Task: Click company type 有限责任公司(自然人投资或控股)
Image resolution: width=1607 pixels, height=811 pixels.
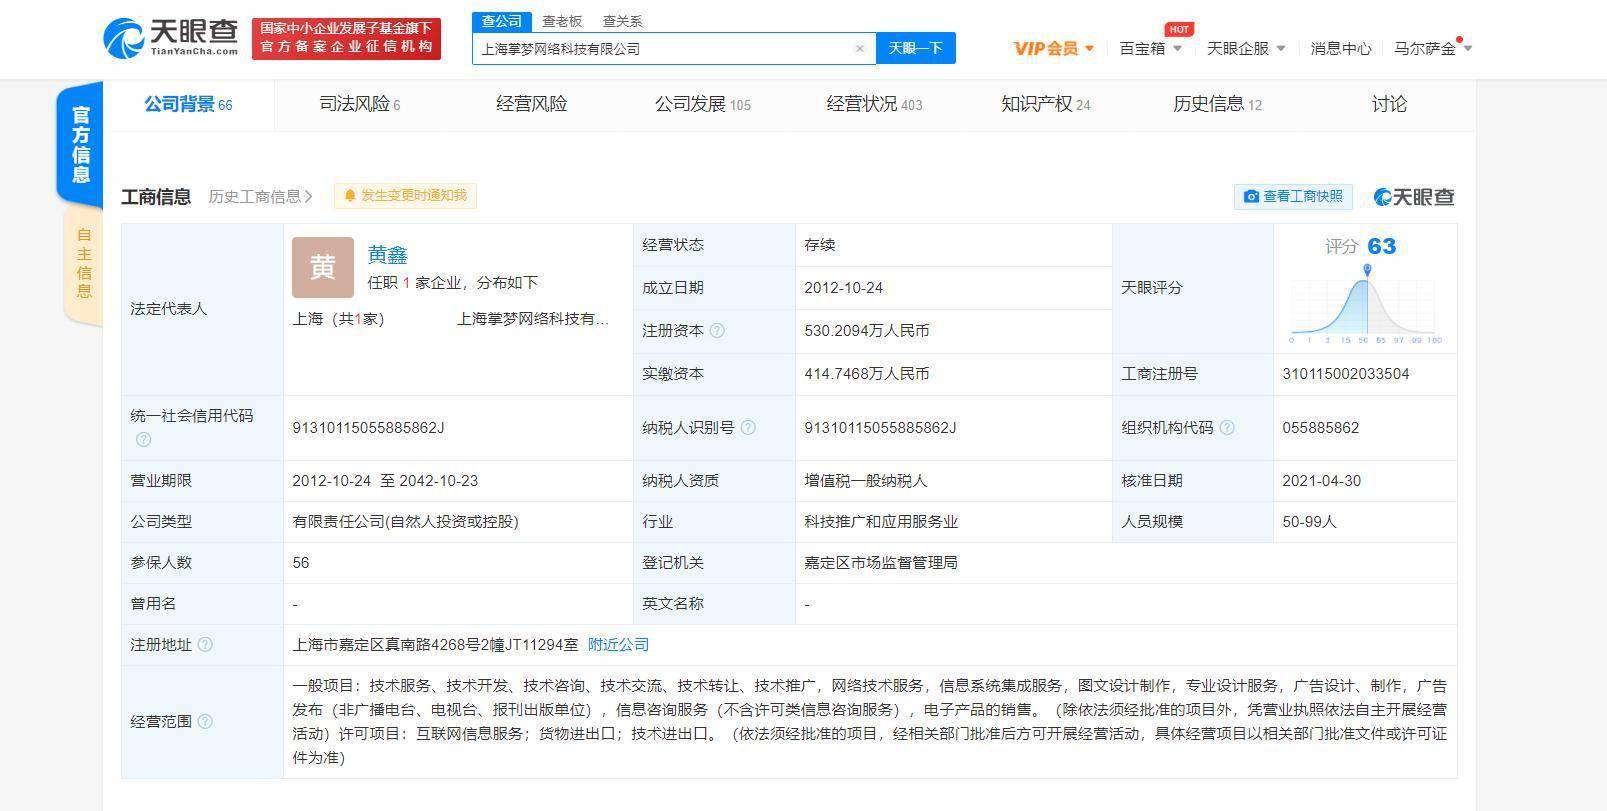Action: tap(405, 522)
